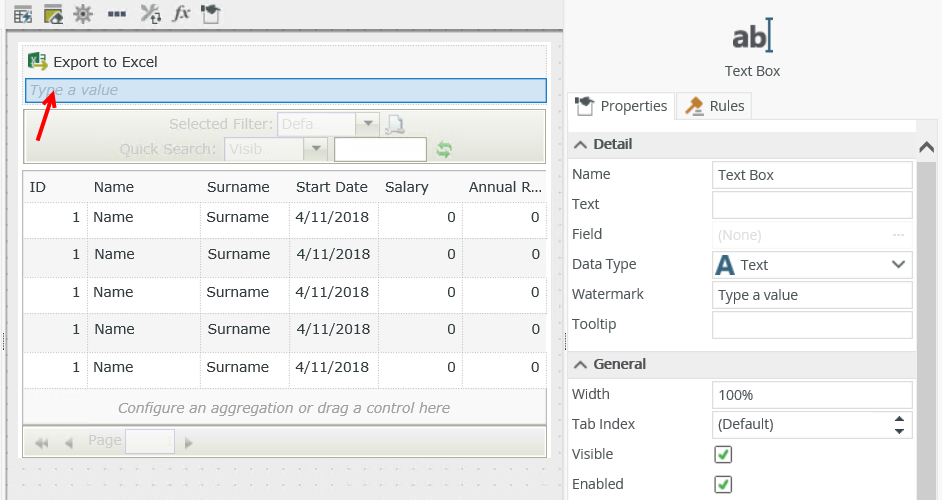Click the green refresh icon near Quick Search
942x500 pixels.
pyautogui.click(x=444, y=149)
